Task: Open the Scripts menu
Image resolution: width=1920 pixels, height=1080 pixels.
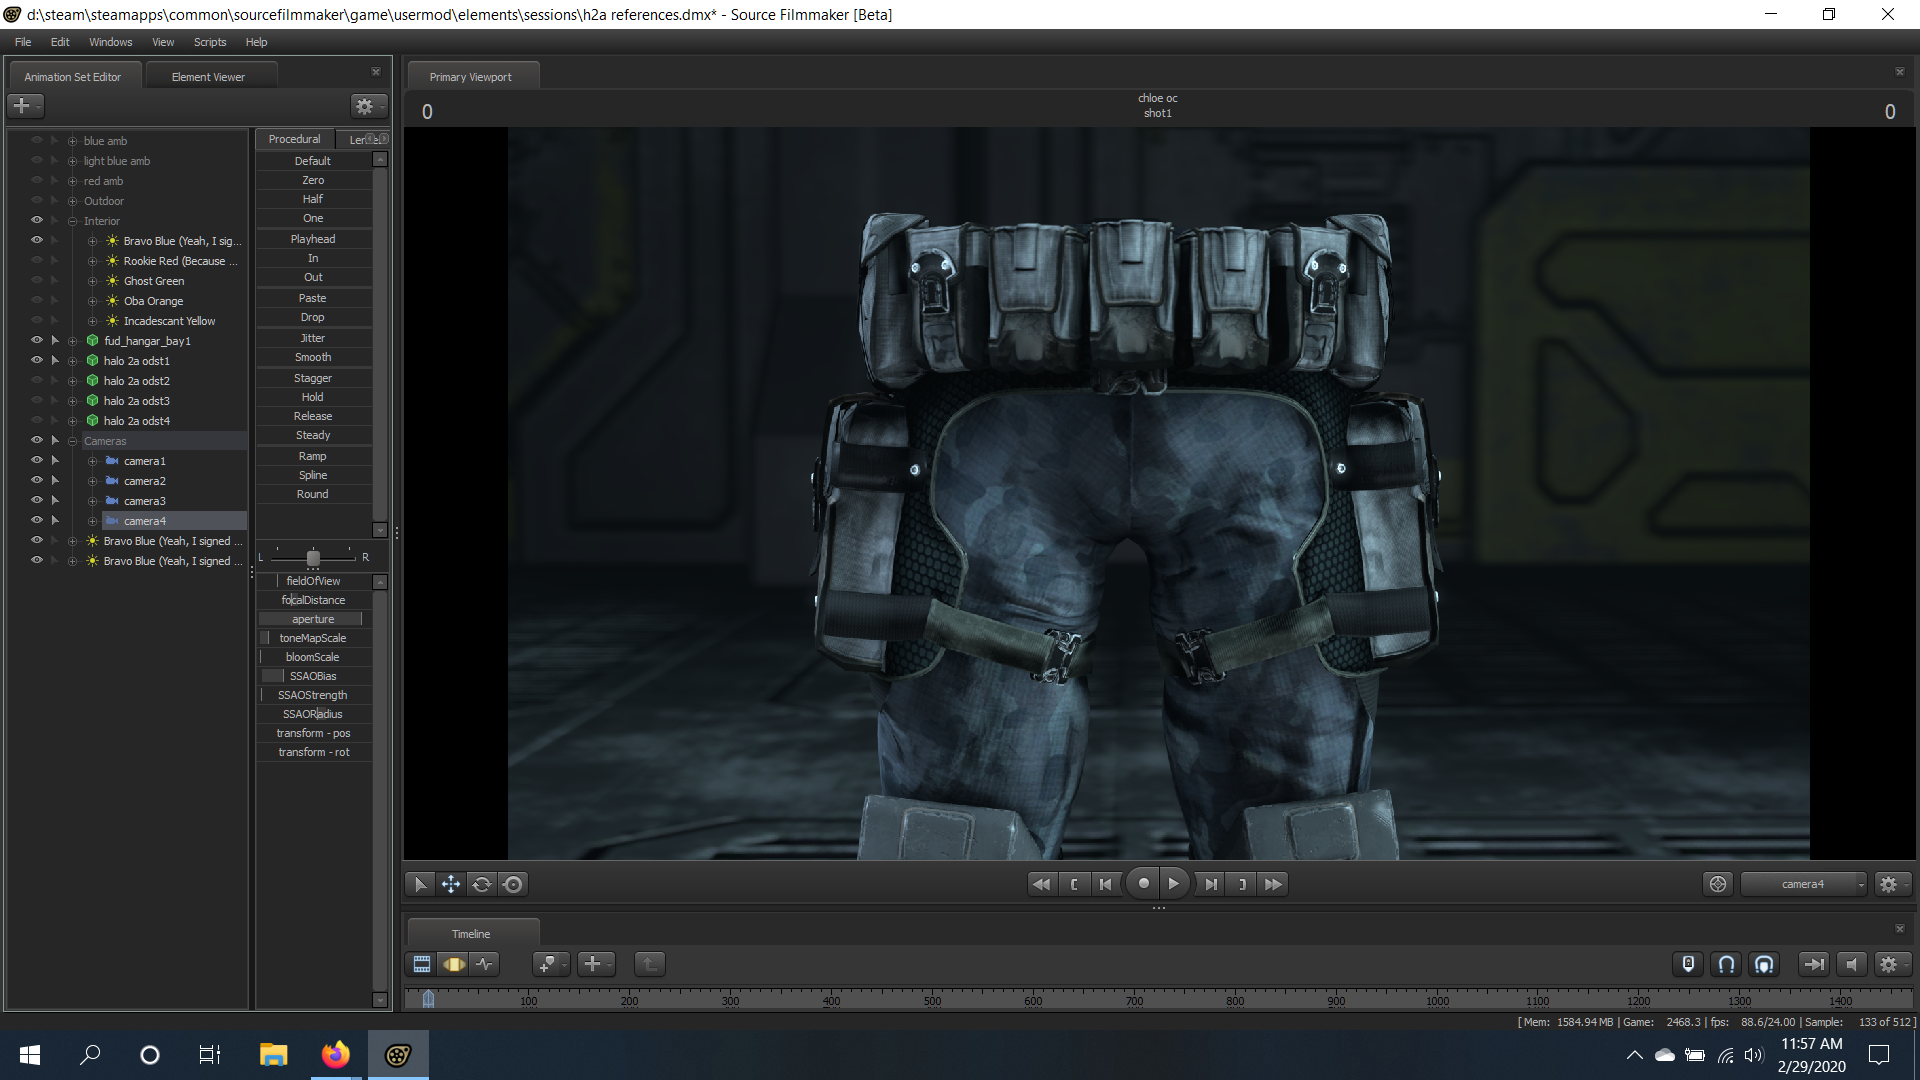Action: point(210,42)
